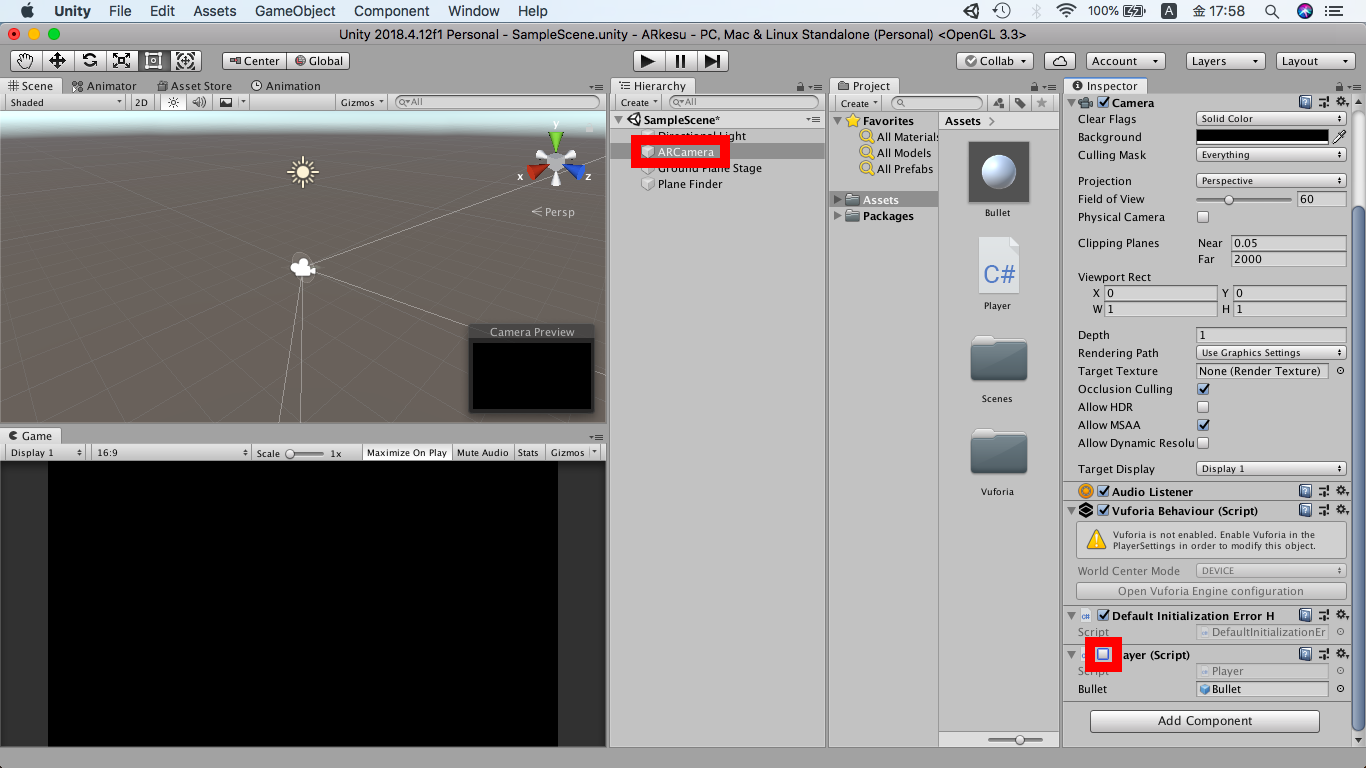1366x768 pixels.
Task: Open macOS Spotlight search icon
Action: [1271, 11]
